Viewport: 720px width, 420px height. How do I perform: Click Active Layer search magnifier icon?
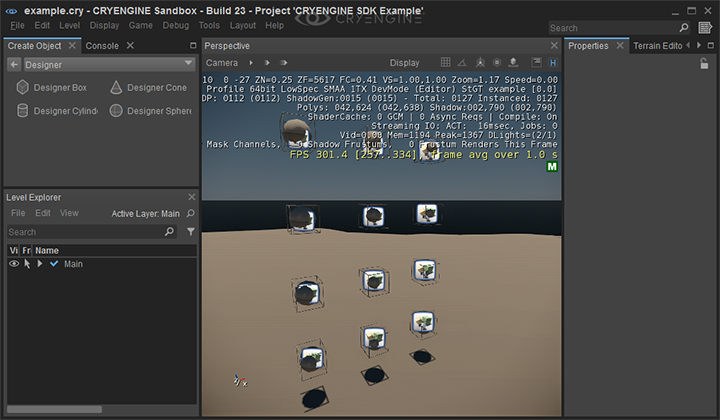pos(191,213)
